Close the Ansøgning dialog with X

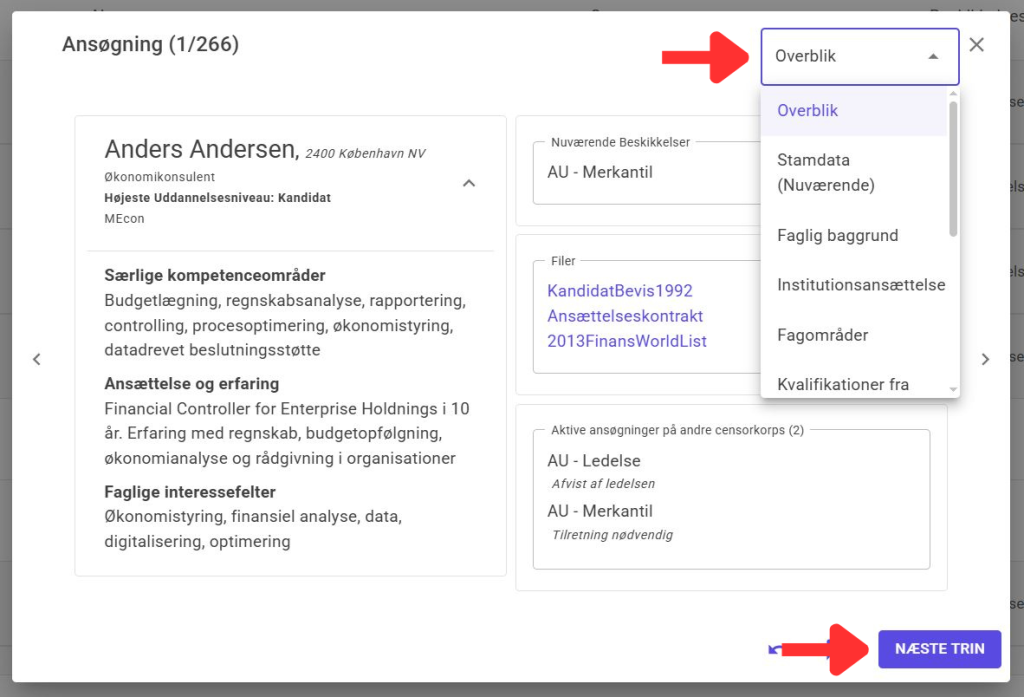(x=977, y=44)
